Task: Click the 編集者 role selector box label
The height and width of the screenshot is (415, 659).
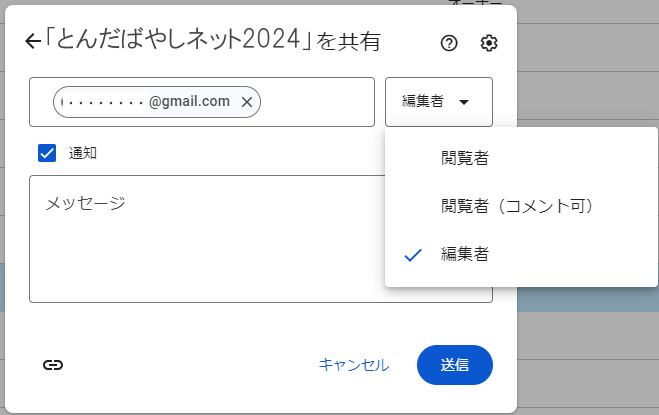Action: pos(422,102)
